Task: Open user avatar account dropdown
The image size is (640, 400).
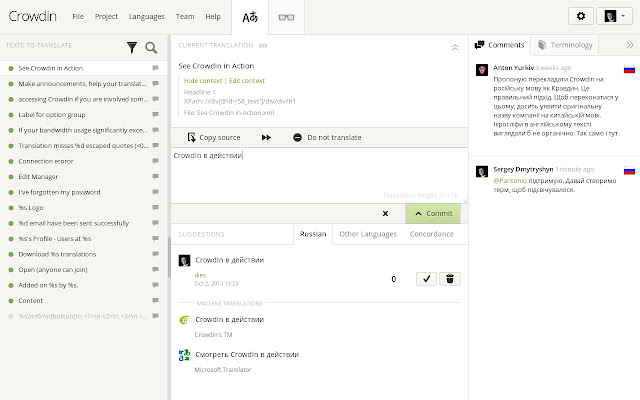Action: point(614,16)
